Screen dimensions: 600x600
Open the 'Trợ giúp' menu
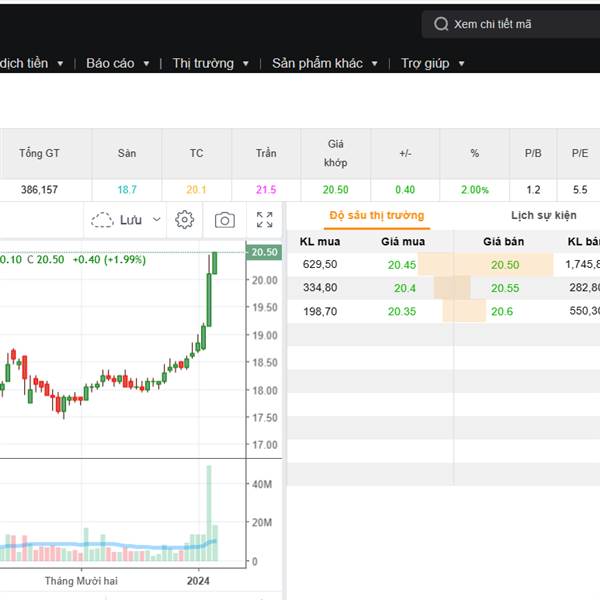click(425, 63)
